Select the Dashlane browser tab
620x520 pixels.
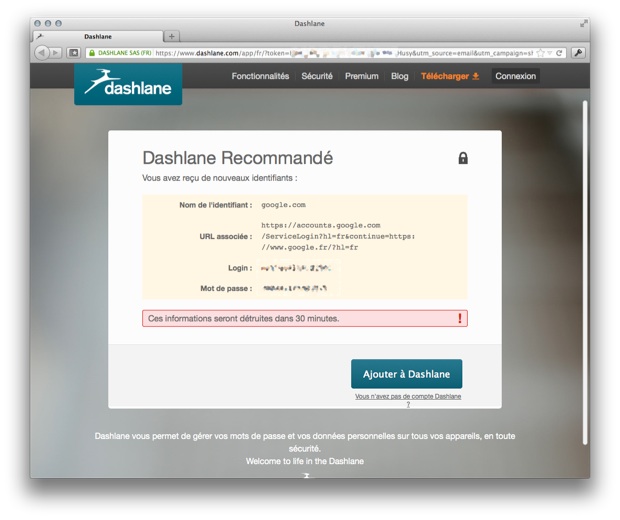tap(98, 36)
